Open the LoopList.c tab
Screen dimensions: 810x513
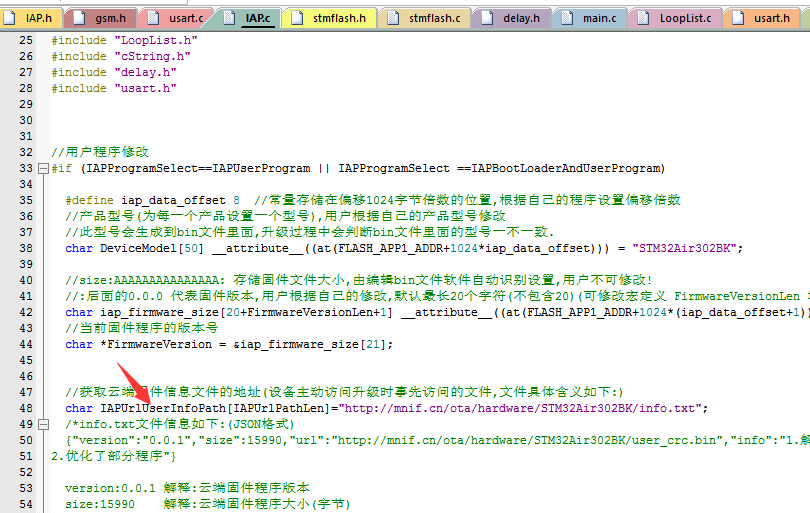coord(676,18)
